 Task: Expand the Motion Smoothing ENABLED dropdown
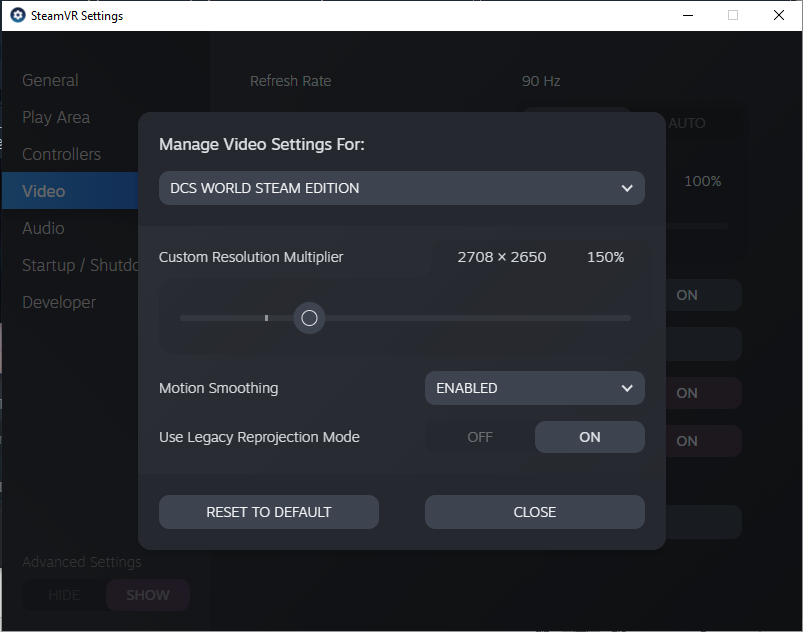[x=535, y=388]
